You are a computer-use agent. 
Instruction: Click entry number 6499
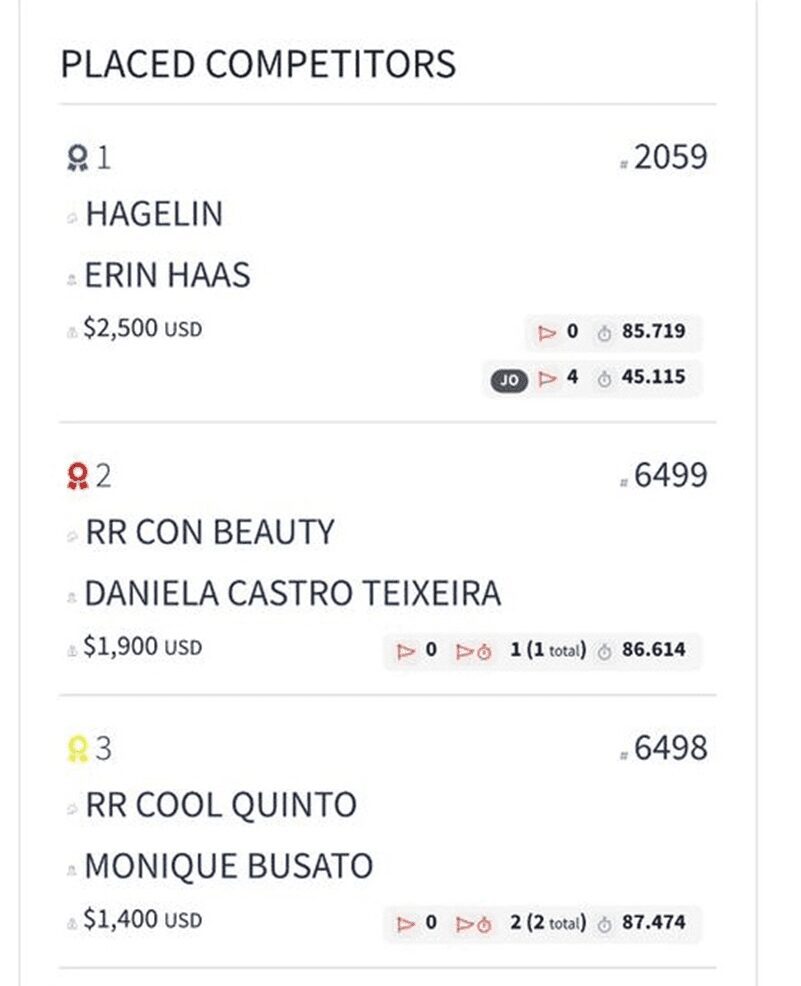pos(670,475)
